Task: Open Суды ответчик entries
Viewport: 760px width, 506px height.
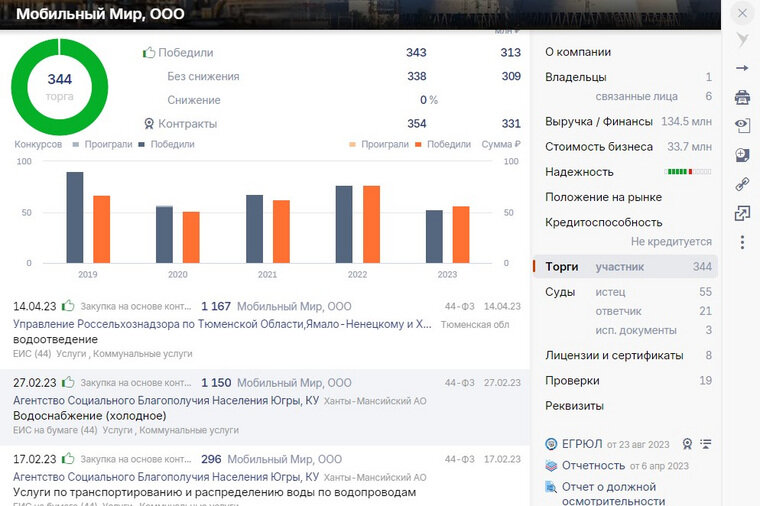Action: point(618,311)
